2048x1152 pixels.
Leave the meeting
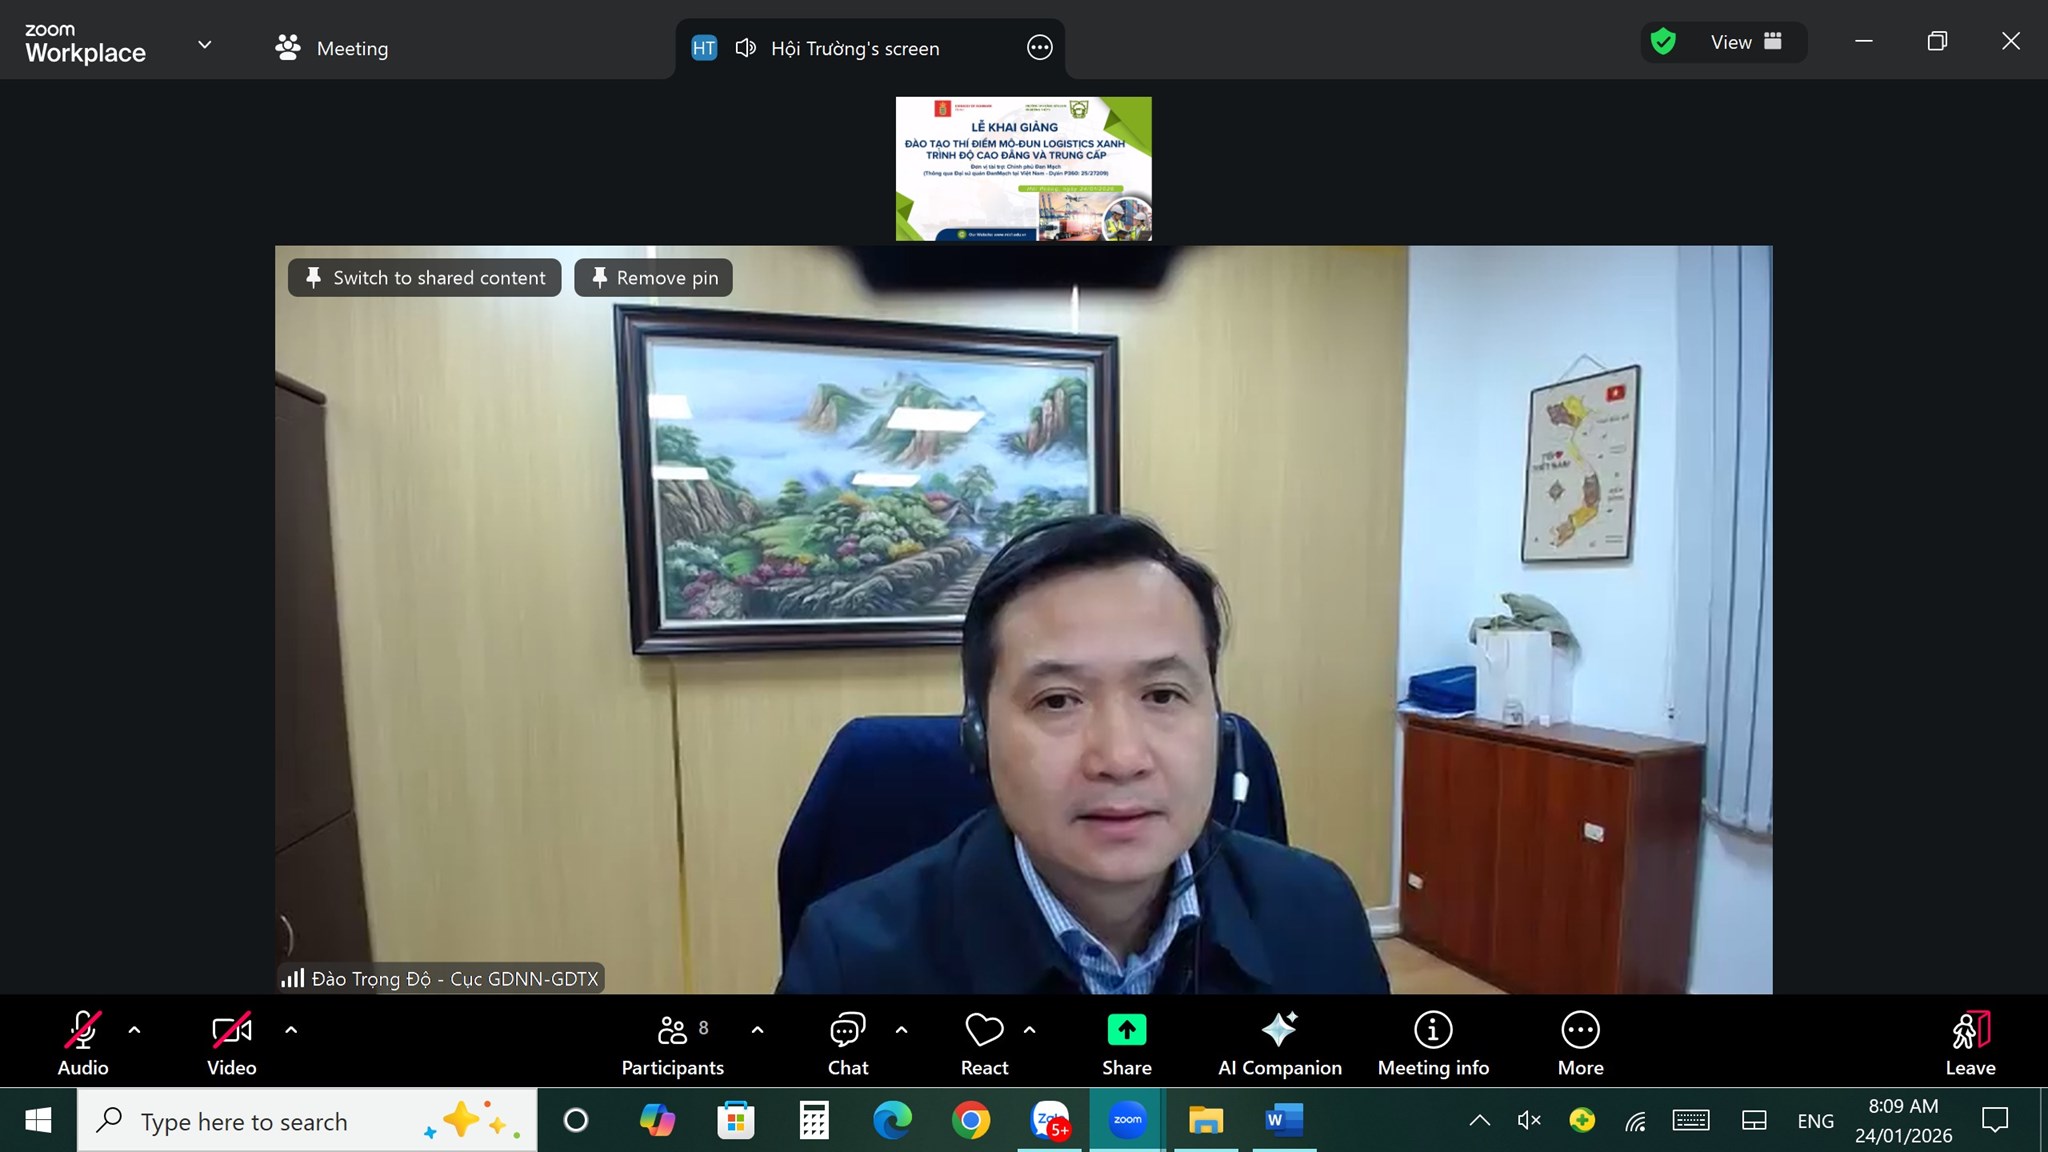point(1970,1045)
